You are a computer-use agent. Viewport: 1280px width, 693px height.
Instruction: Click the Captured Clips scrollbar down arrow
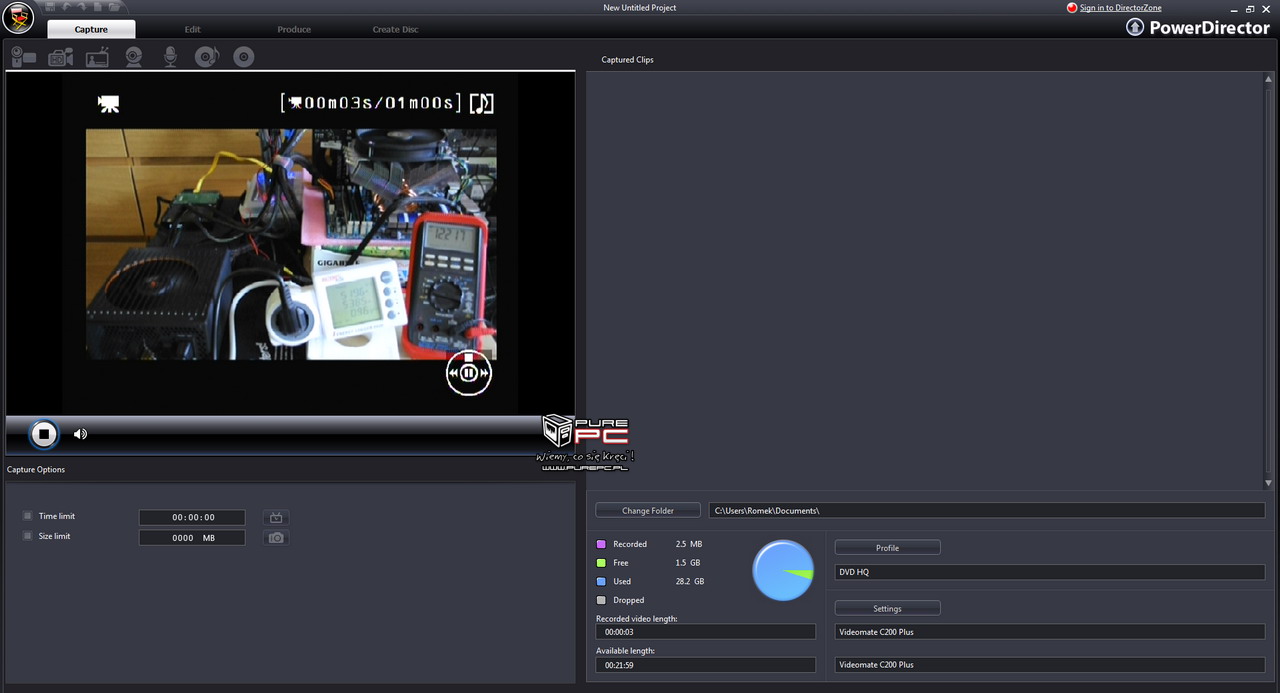pos(1269,484)
